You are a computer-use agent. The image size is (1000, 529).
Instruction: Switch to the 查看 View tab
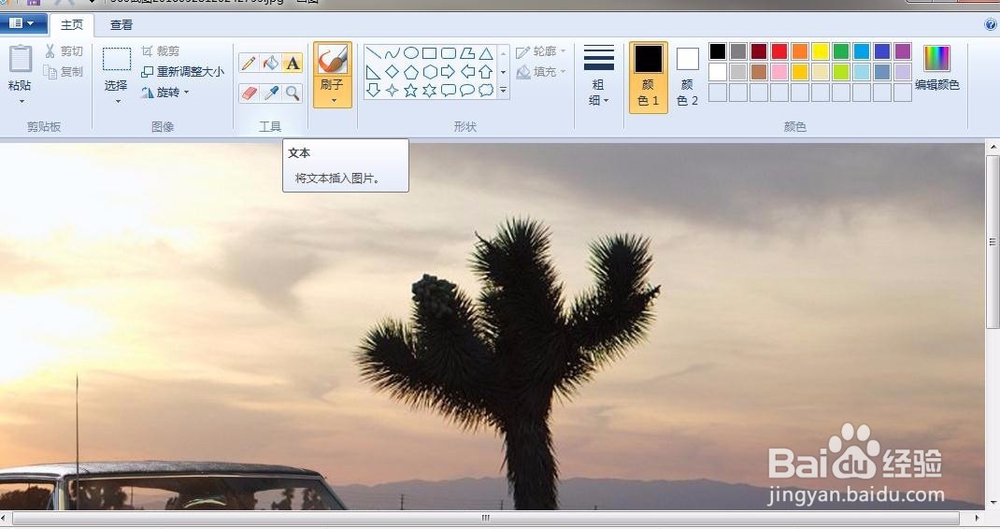click(x=121, y=25)
